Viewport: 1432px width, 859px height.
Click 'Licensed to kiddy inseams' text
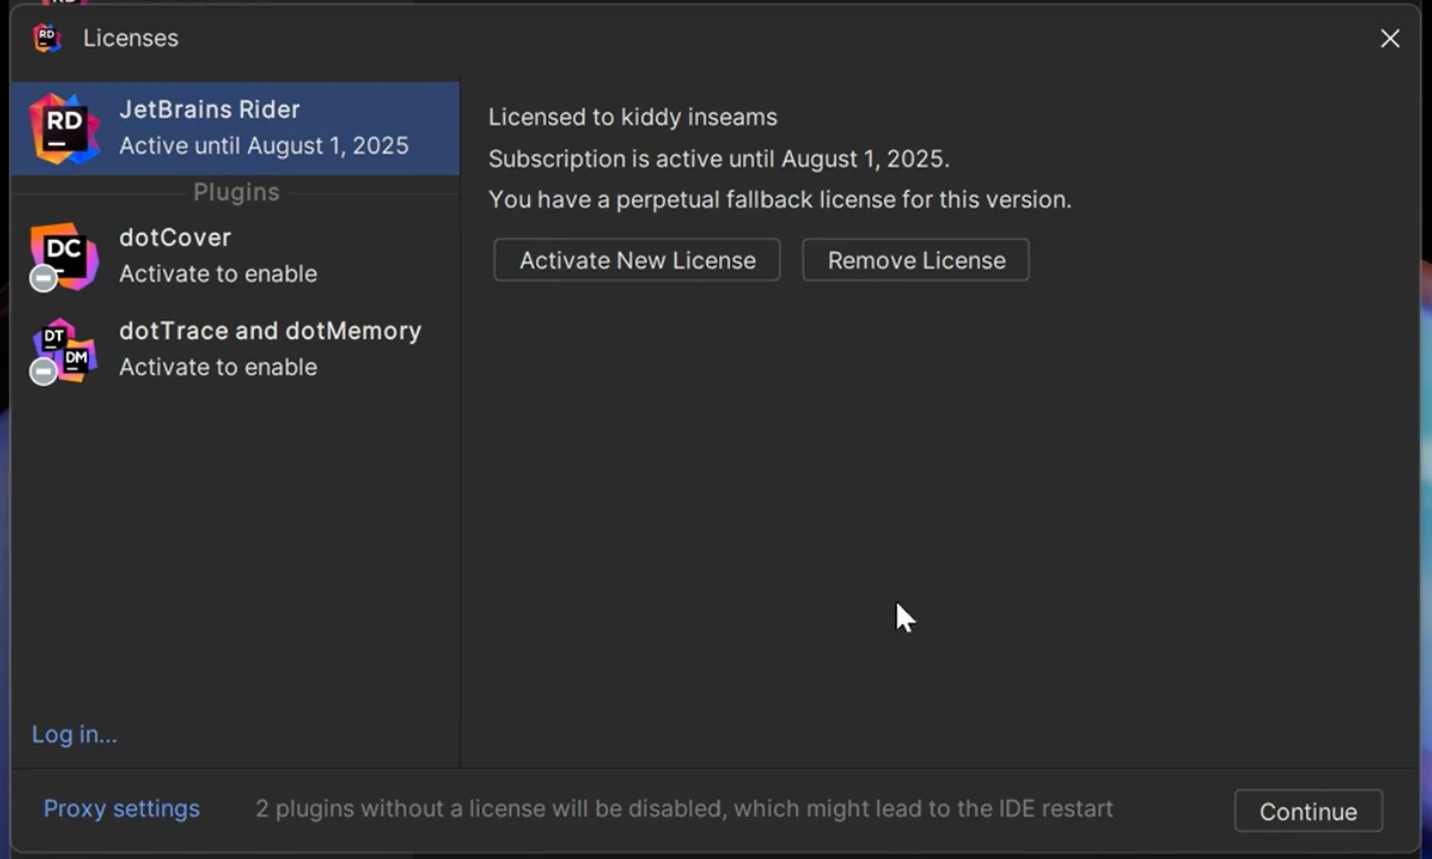[x=632, y=117]
